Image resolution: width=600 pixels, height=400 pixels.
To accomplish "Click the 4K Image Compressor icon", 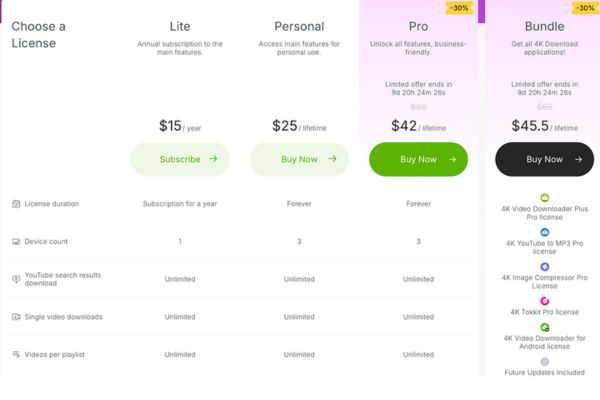I will [x=544, y=266].
